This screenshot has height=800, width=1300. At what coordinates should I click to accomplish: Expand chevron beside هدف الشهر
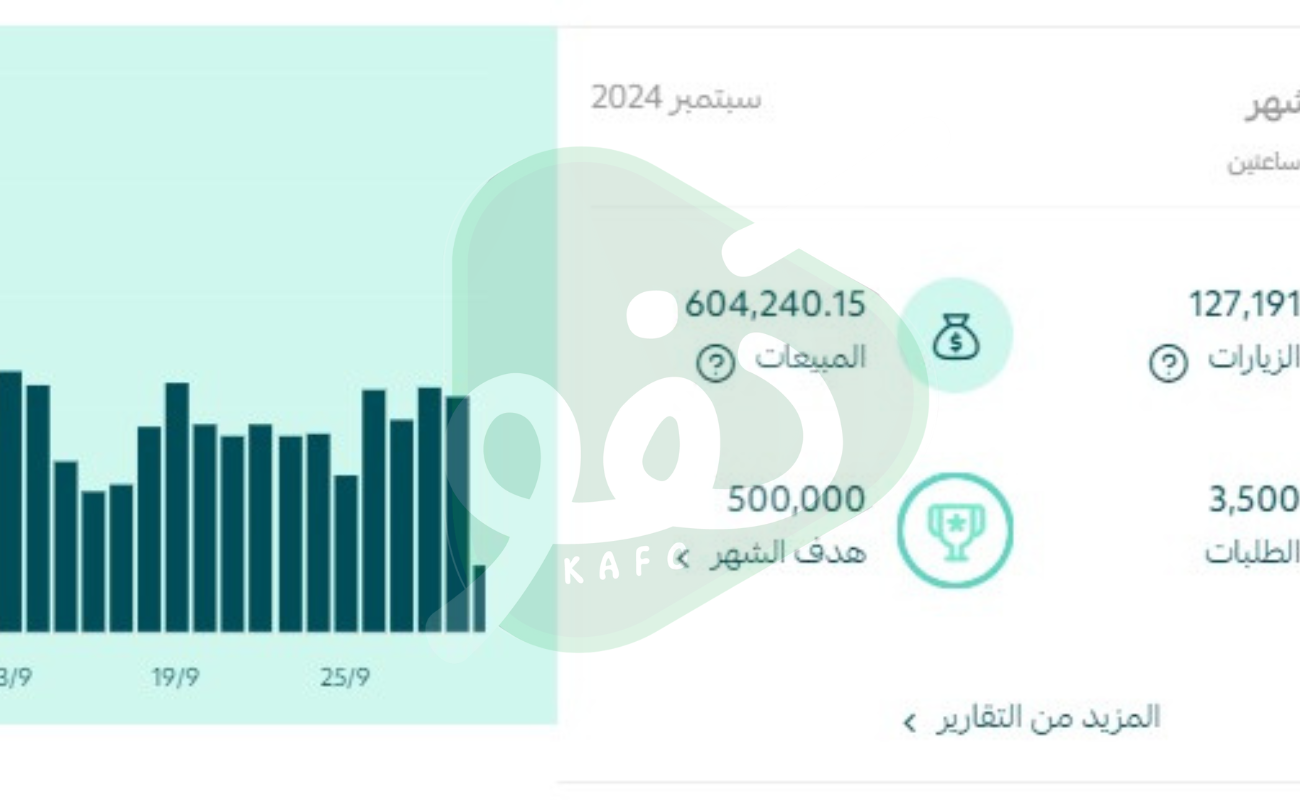[683, 558]
